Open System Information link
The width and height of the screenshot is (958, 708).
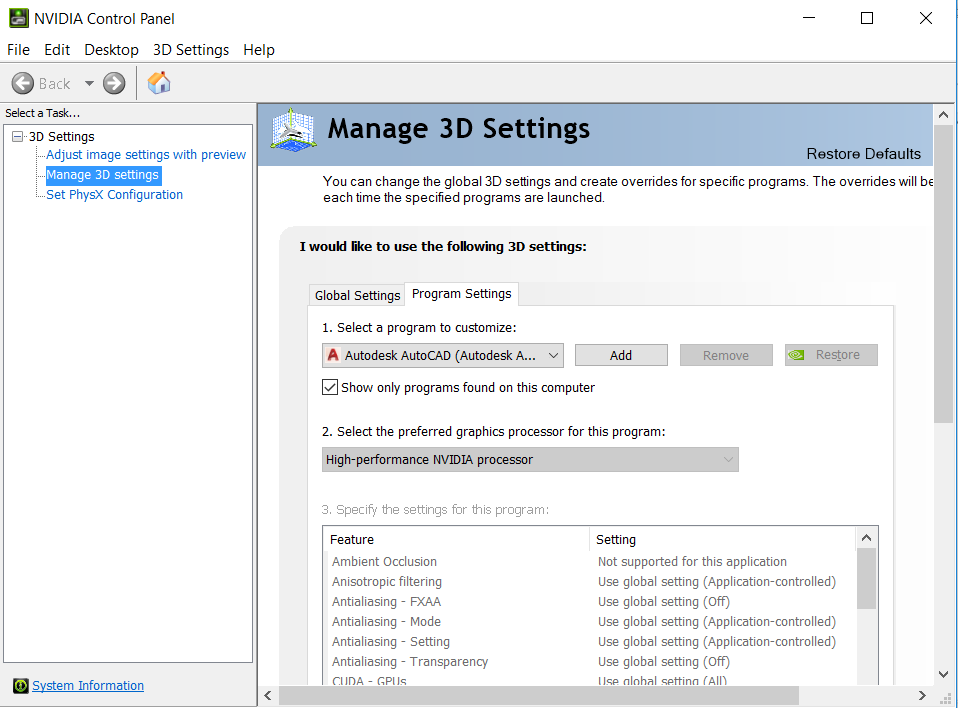(x=88, y=686)
